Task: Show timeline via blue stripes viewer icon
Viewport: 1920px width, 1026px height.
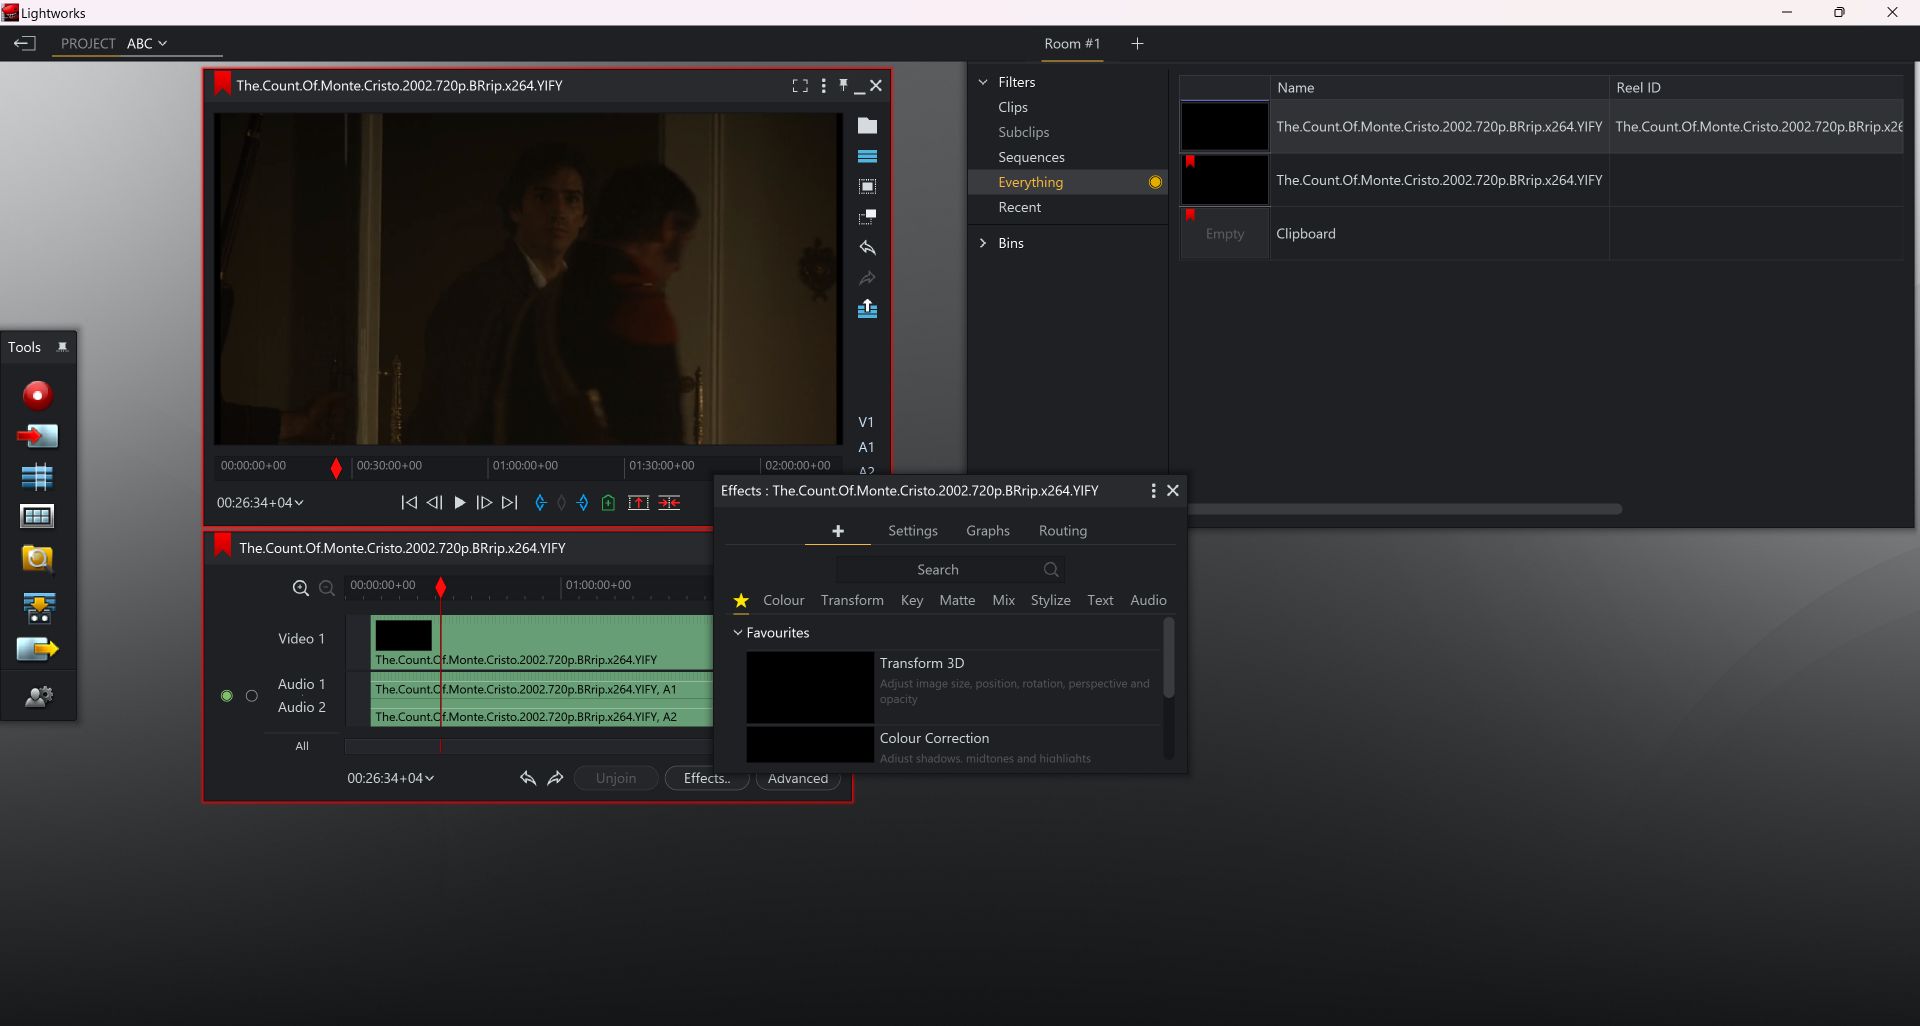Action: coord(867,157)
